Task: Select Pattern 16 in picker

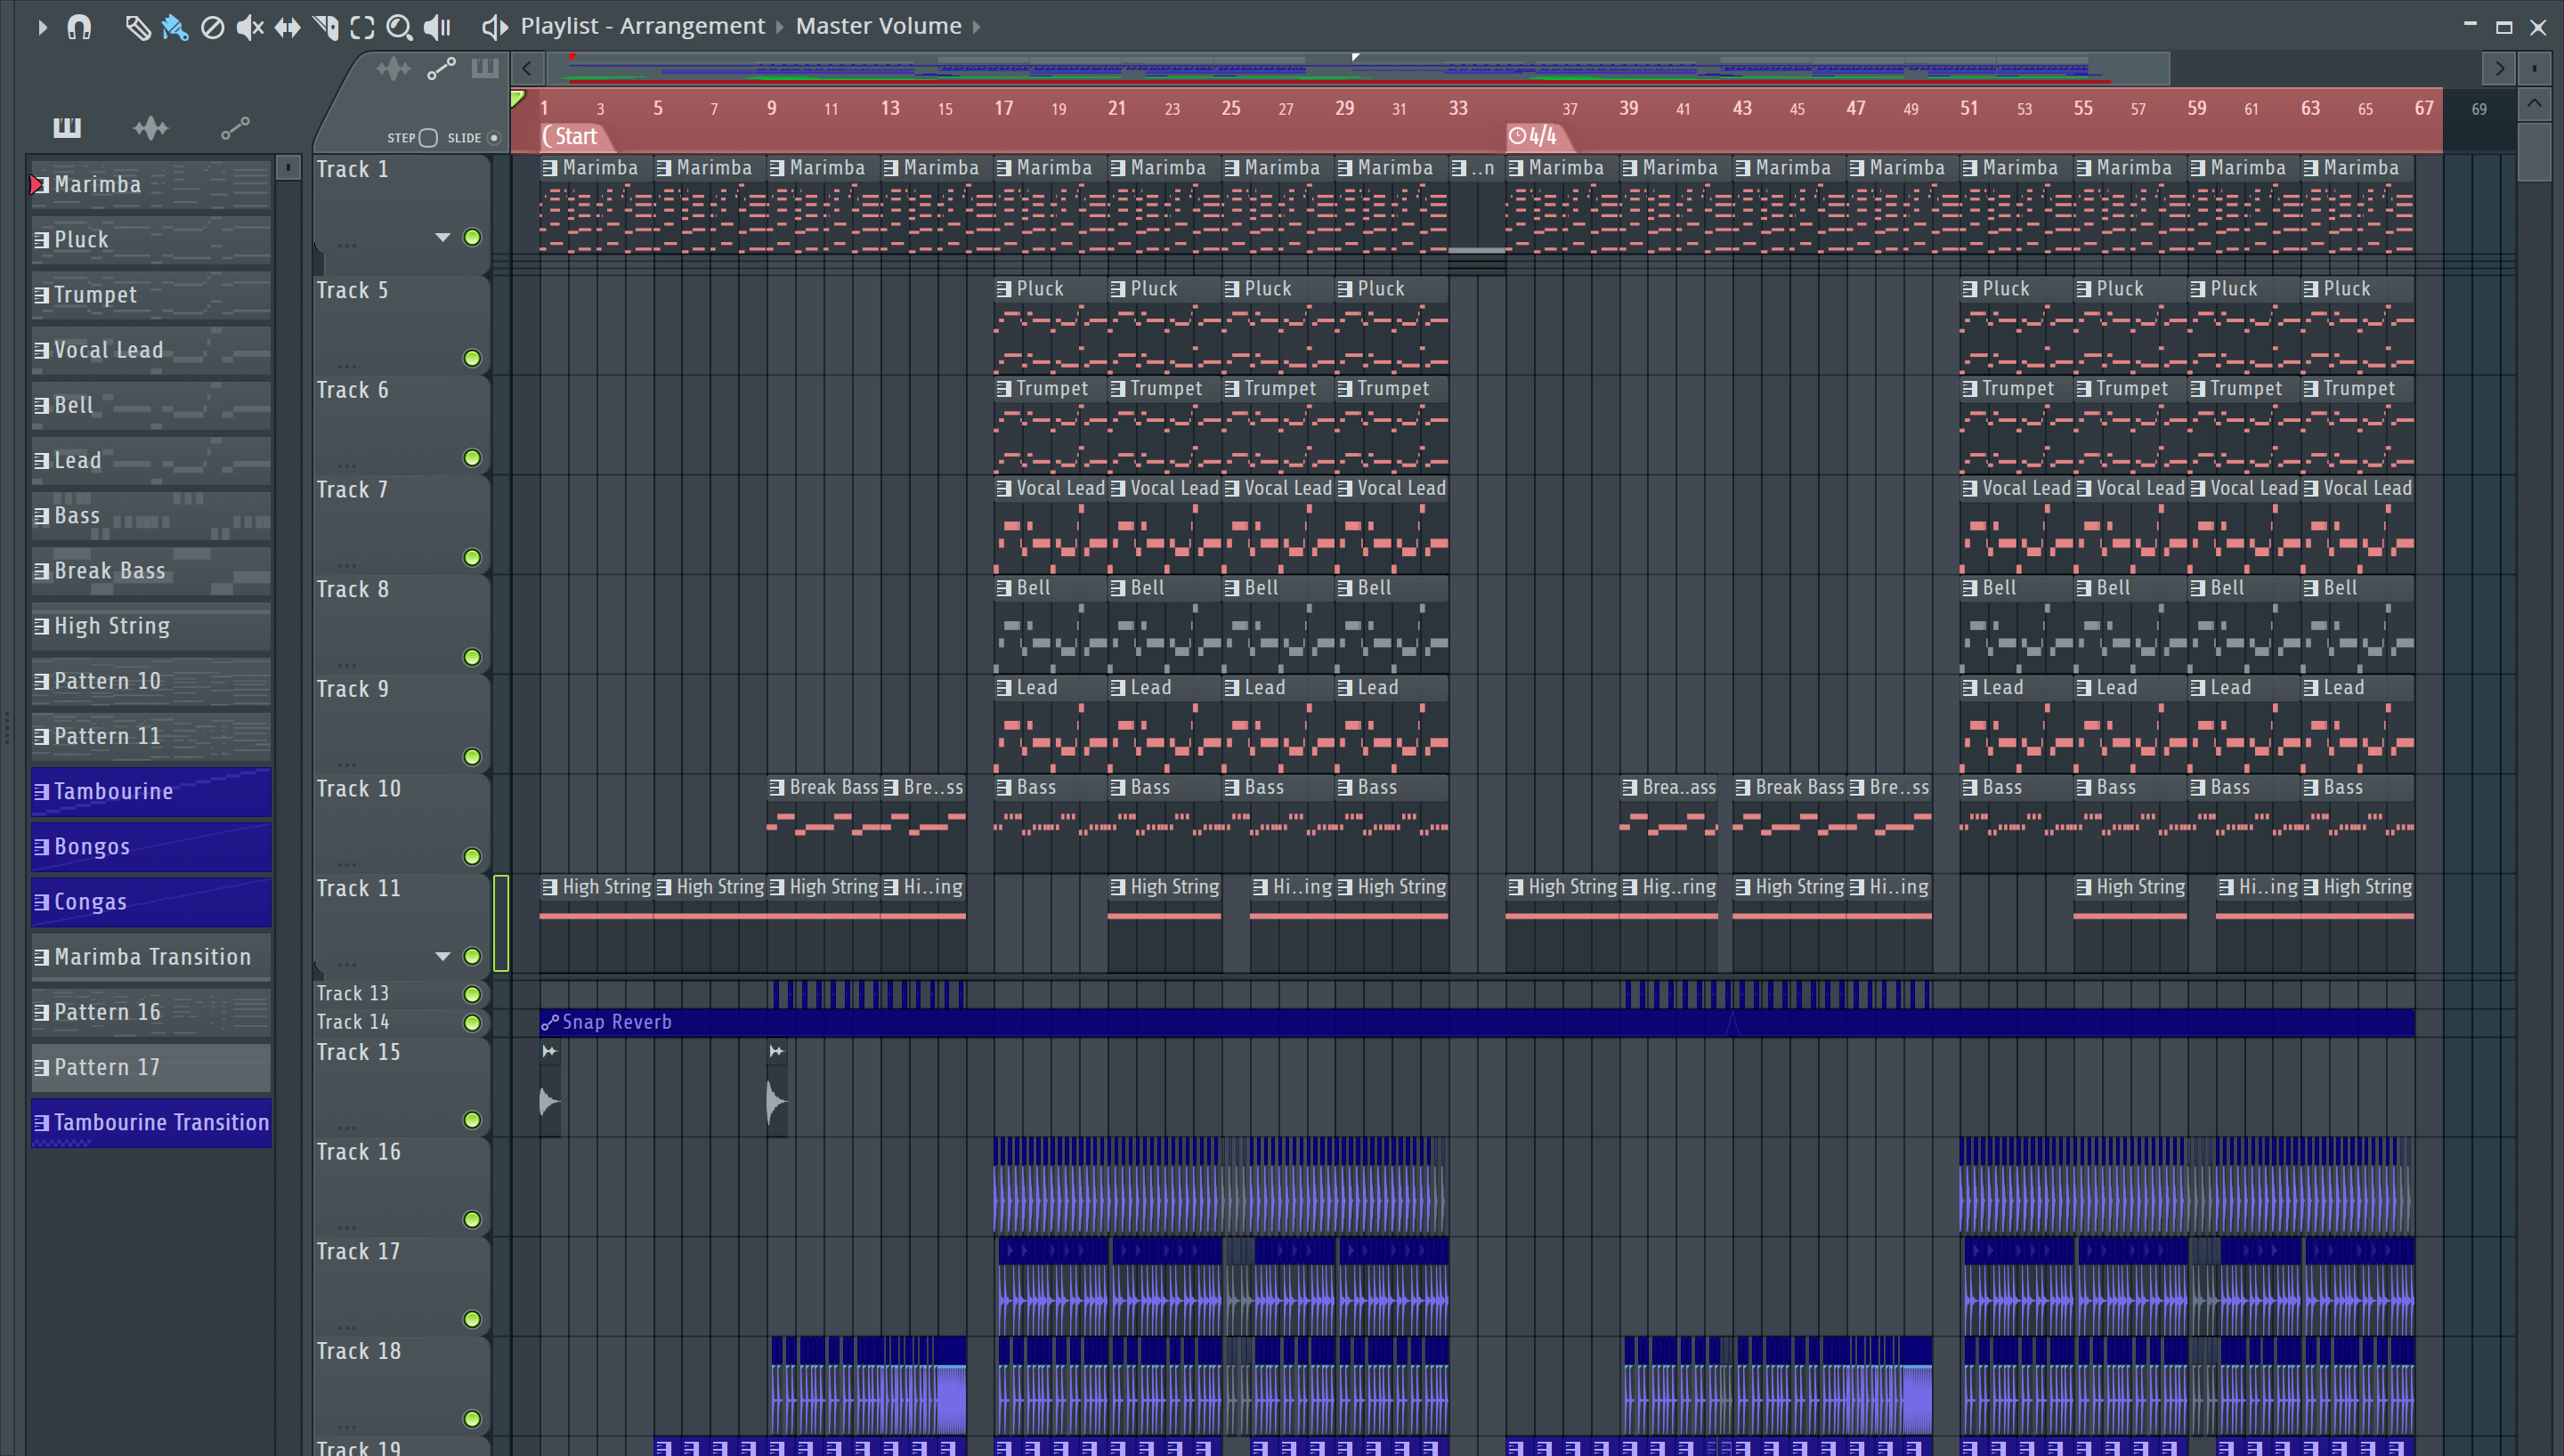Action: click(151, 1012)
